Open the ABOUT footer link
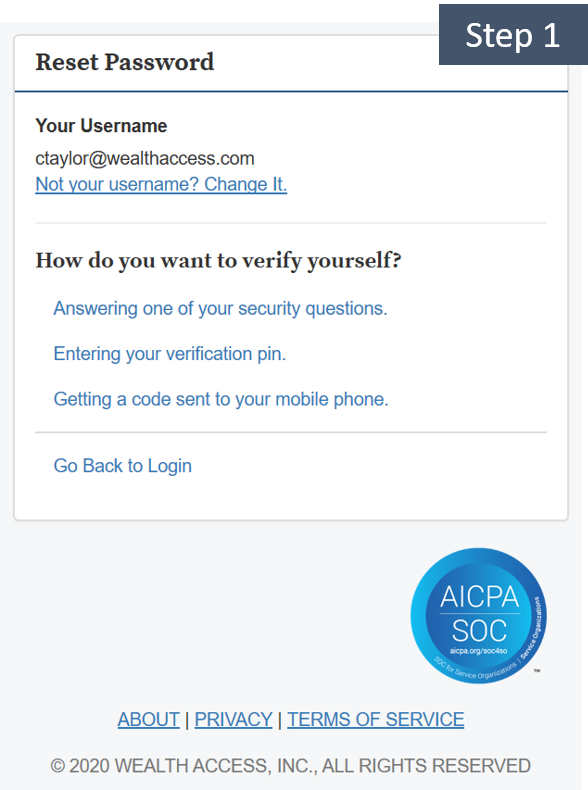 pyautogui.click(x=149, y=719)
